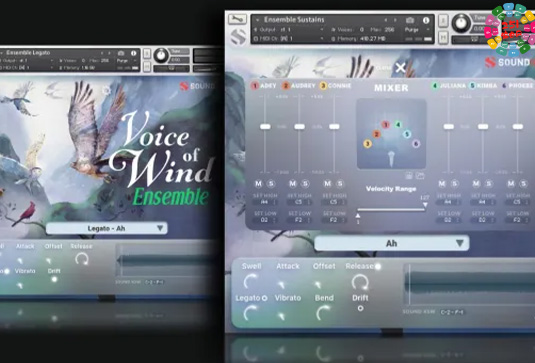The height and width of the screenshot is (363, 535).
Task: Click the snapshot camera icon in Ensemble Sustains
Action: tap(410, 20)
